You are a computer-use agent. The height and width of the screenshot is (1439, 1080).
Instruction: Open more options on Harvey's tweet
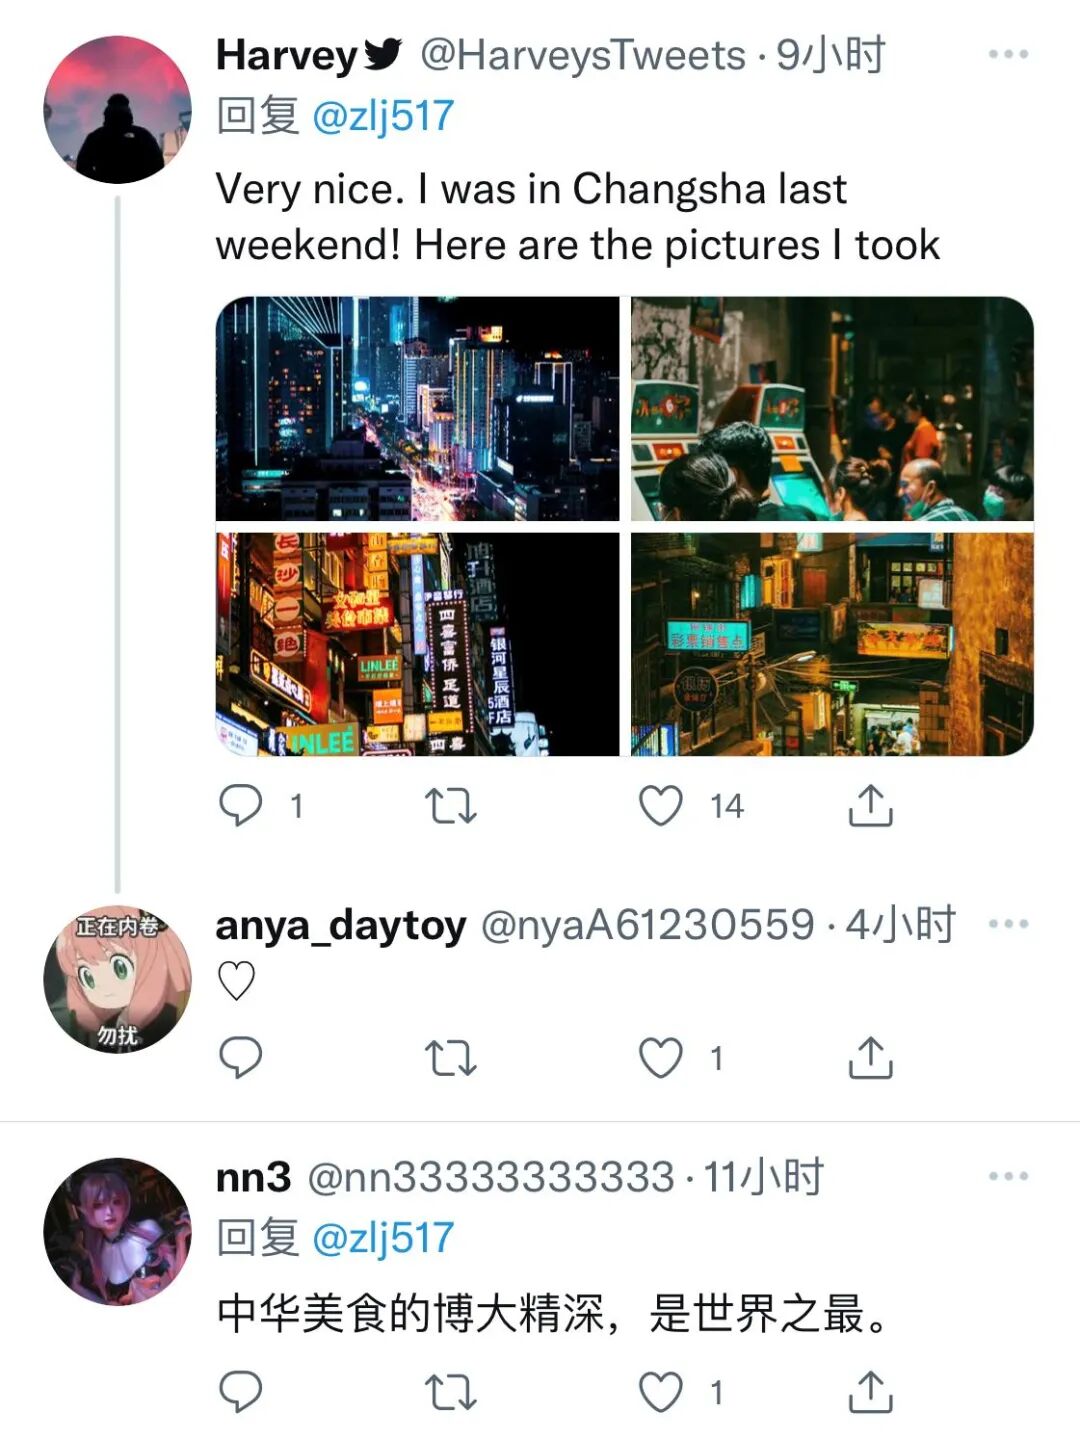pyautogui.click(x=1008, y=54)
